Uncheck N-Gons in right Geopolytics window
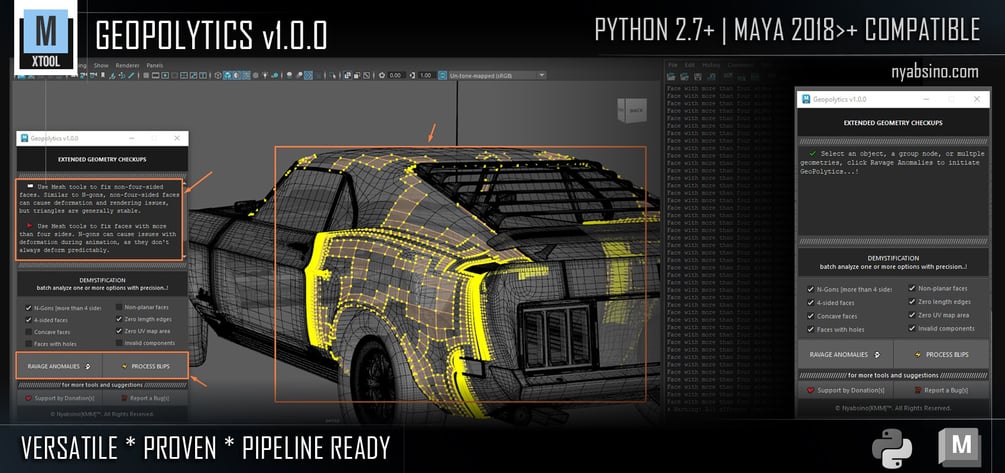 point(811,290)
